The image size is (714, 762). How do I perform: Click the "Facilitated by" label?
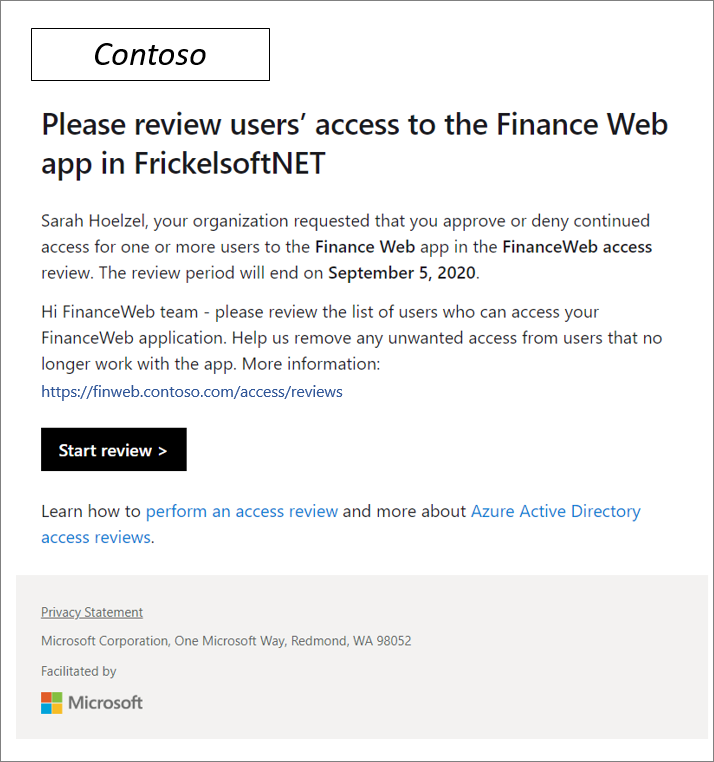coord(79,671)
